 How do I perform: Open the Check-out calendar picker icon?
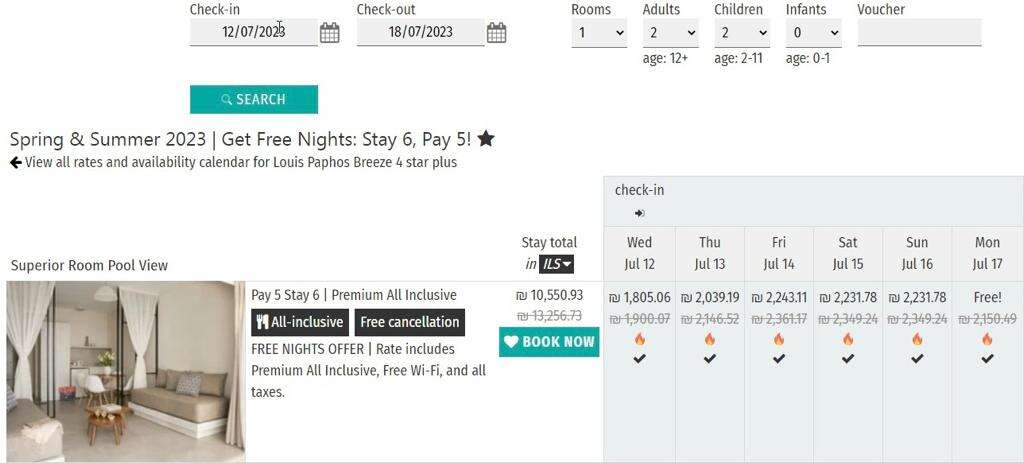point(496,33)
